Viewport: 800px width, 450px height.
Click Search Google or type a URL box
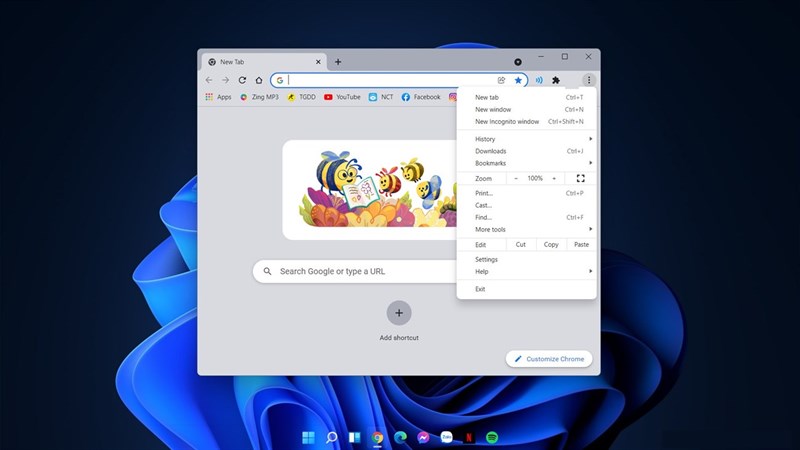pos(355,271)
